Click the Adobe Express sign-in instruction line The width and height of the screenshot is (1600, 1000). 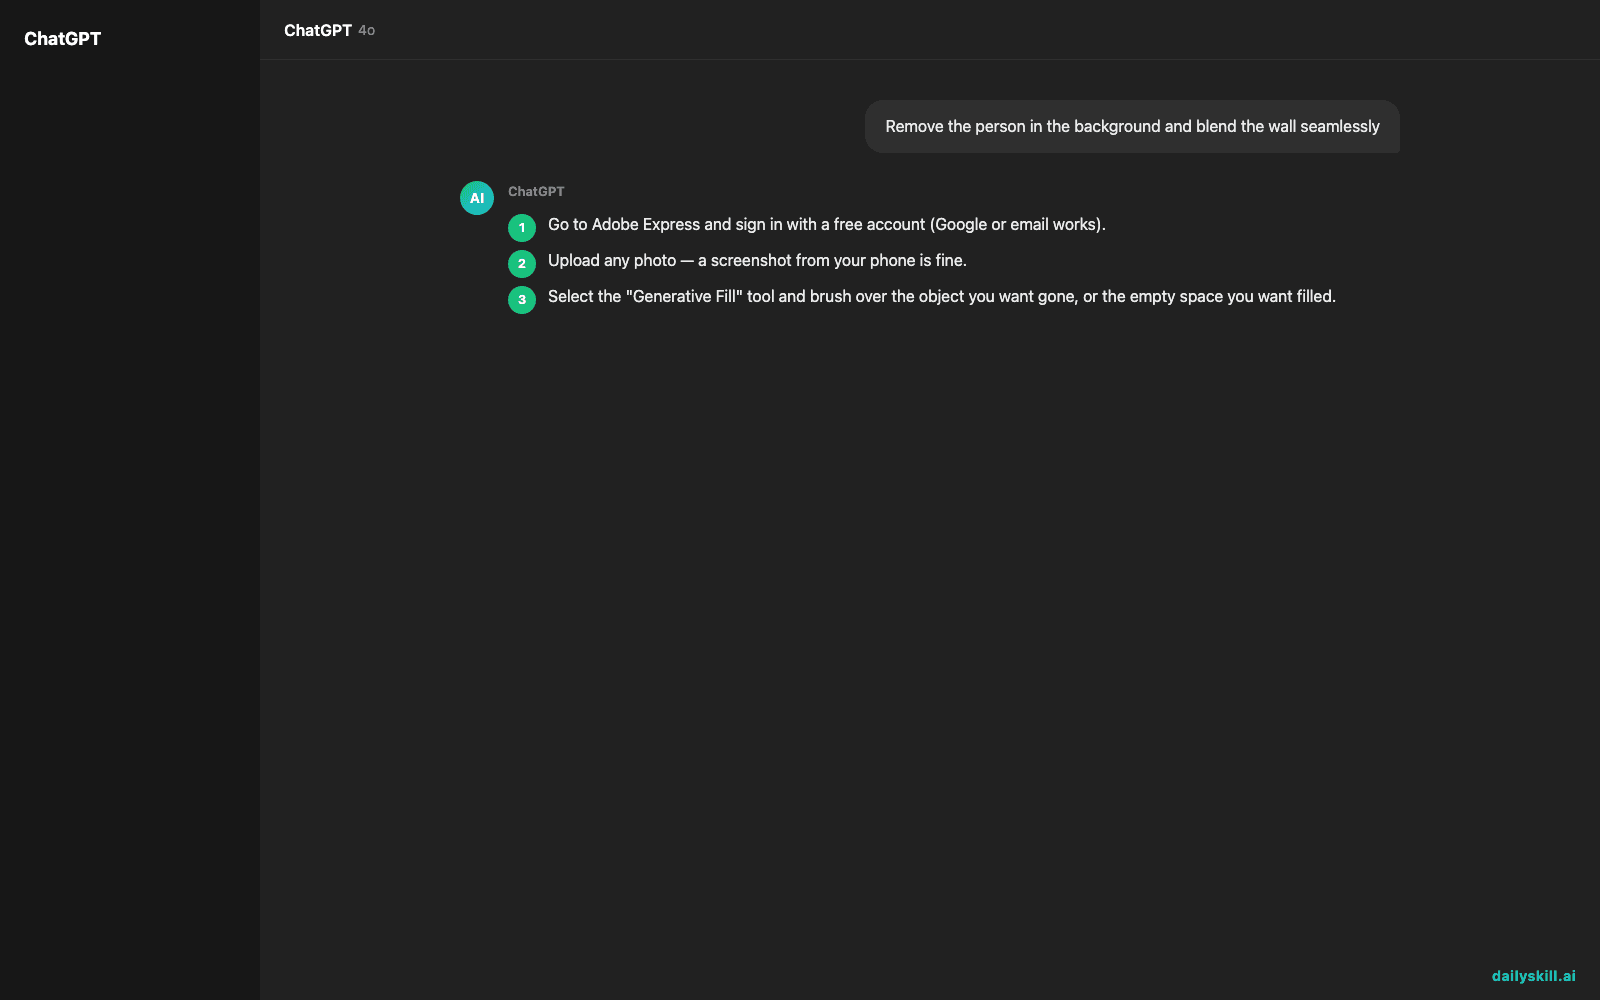(827, 224)
